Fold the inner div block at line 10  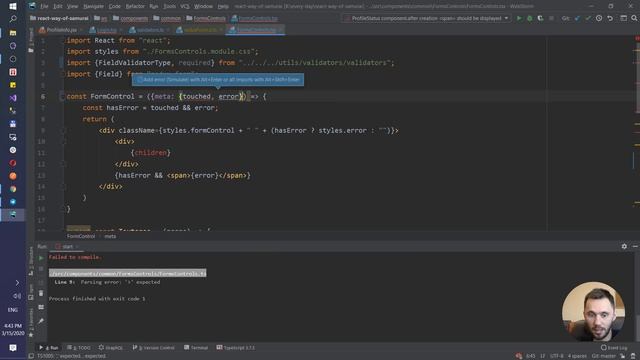(64, 142)
